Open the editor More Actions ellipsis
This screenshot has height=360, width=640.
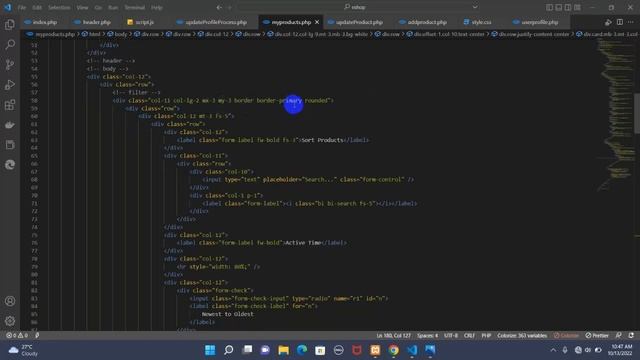[631, 22]
